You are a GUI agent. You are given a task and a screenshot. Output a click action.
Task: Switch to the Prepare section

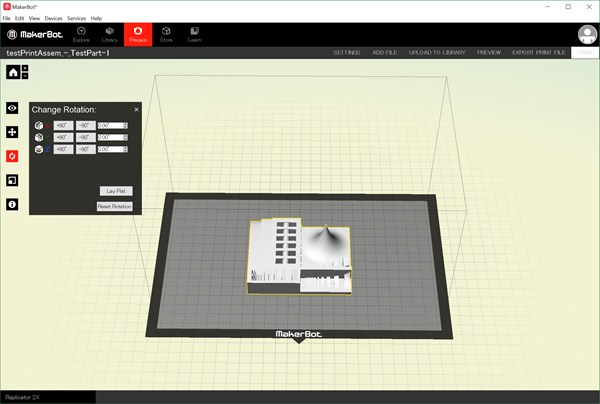138,34
